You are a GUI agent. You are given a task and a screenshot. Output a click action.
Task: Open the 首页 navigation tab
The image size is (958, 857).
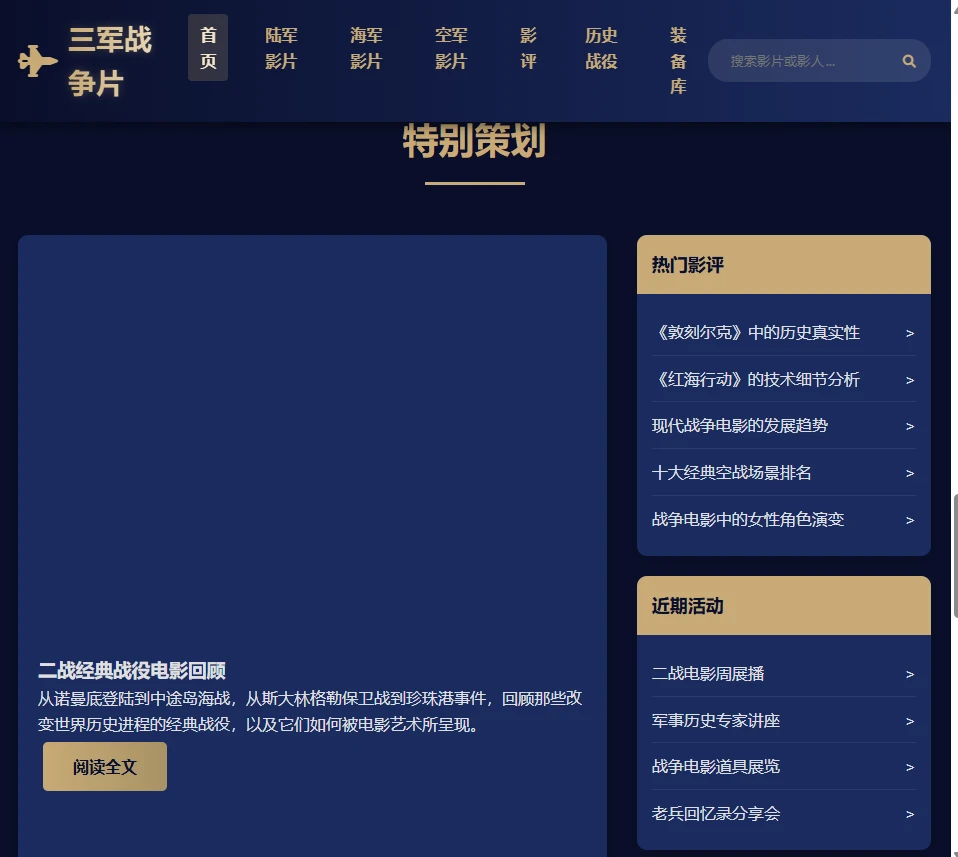click(208, 48)
